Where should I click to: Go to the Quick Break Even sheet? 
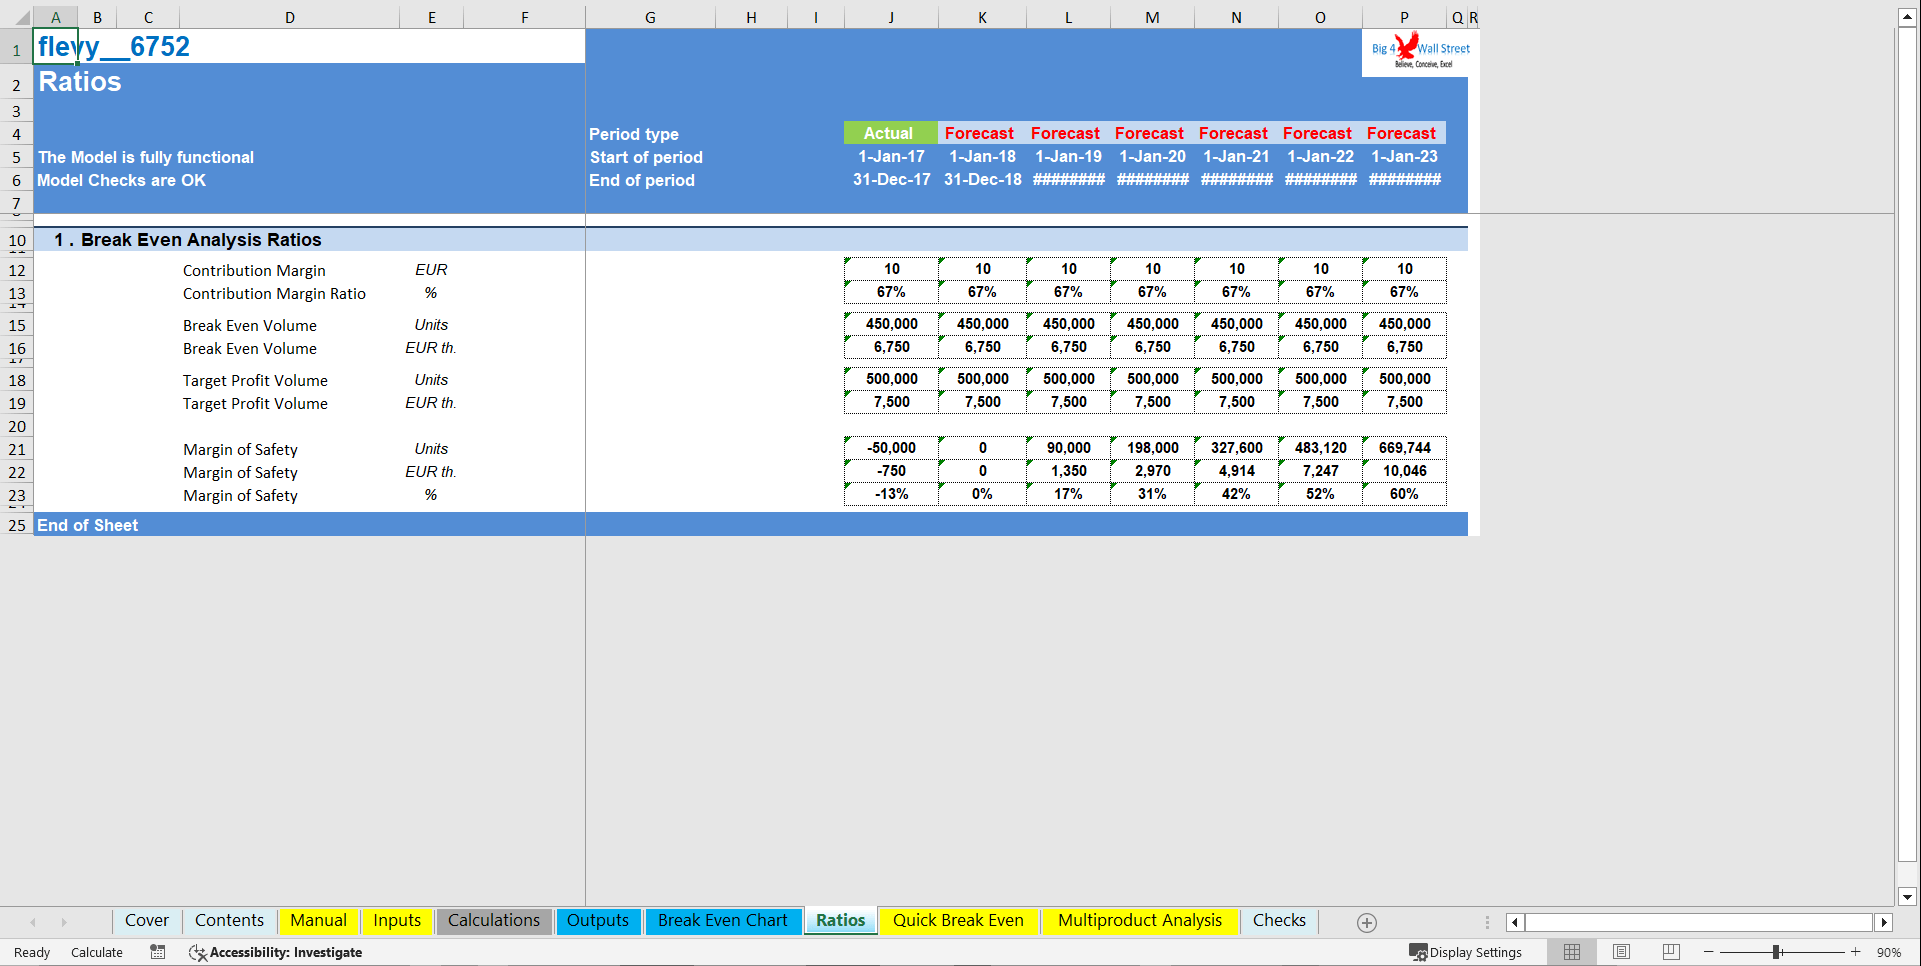(958, 920)
